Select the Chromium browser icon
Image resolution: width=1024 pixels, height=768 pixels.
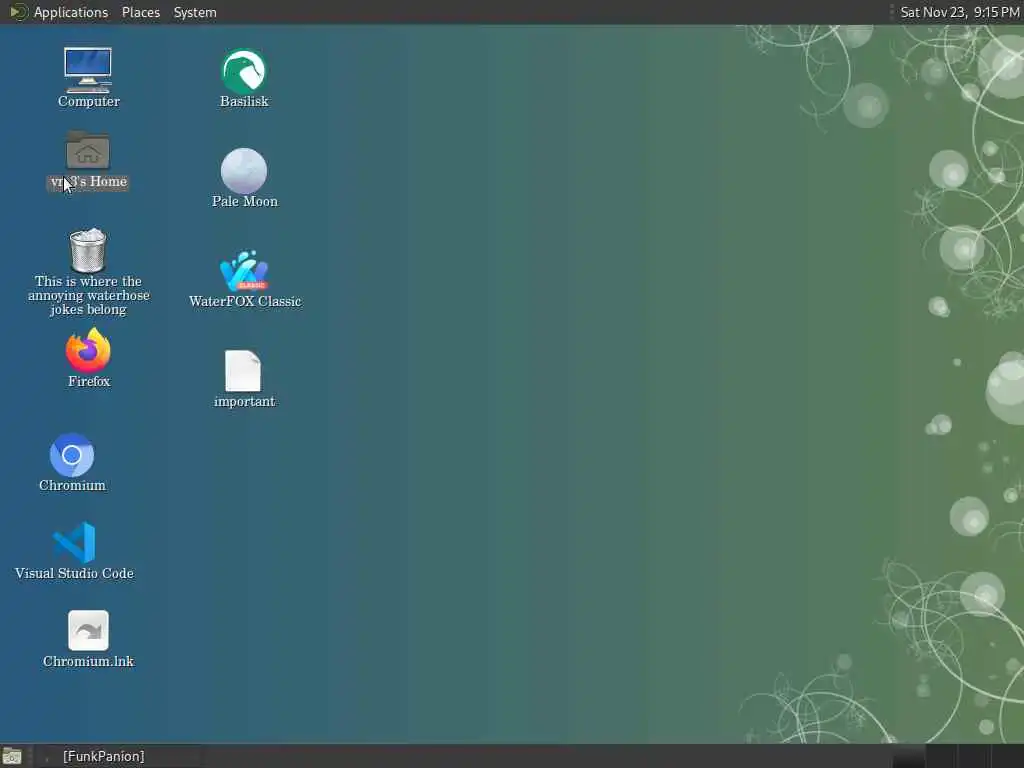72,455
